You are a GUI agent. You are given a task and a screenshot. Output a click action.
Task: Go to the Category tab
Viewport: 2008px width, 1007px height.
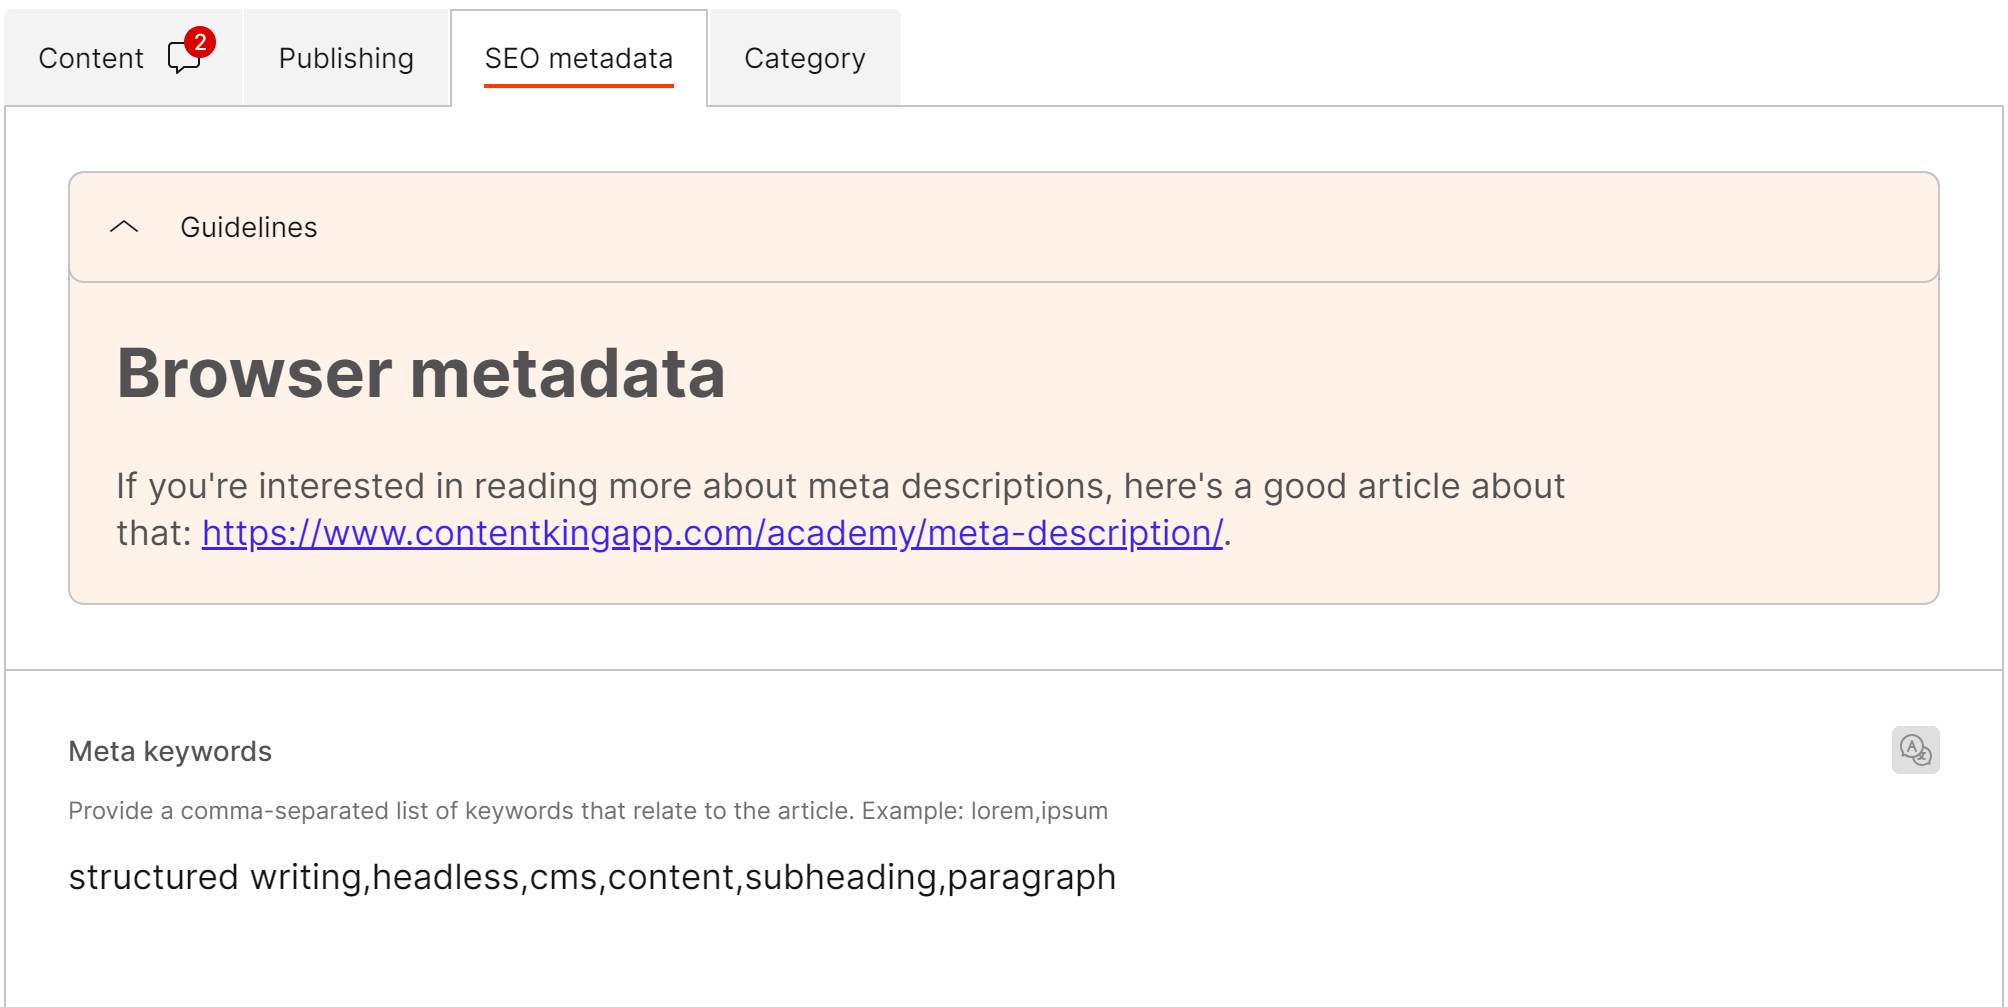804,58
